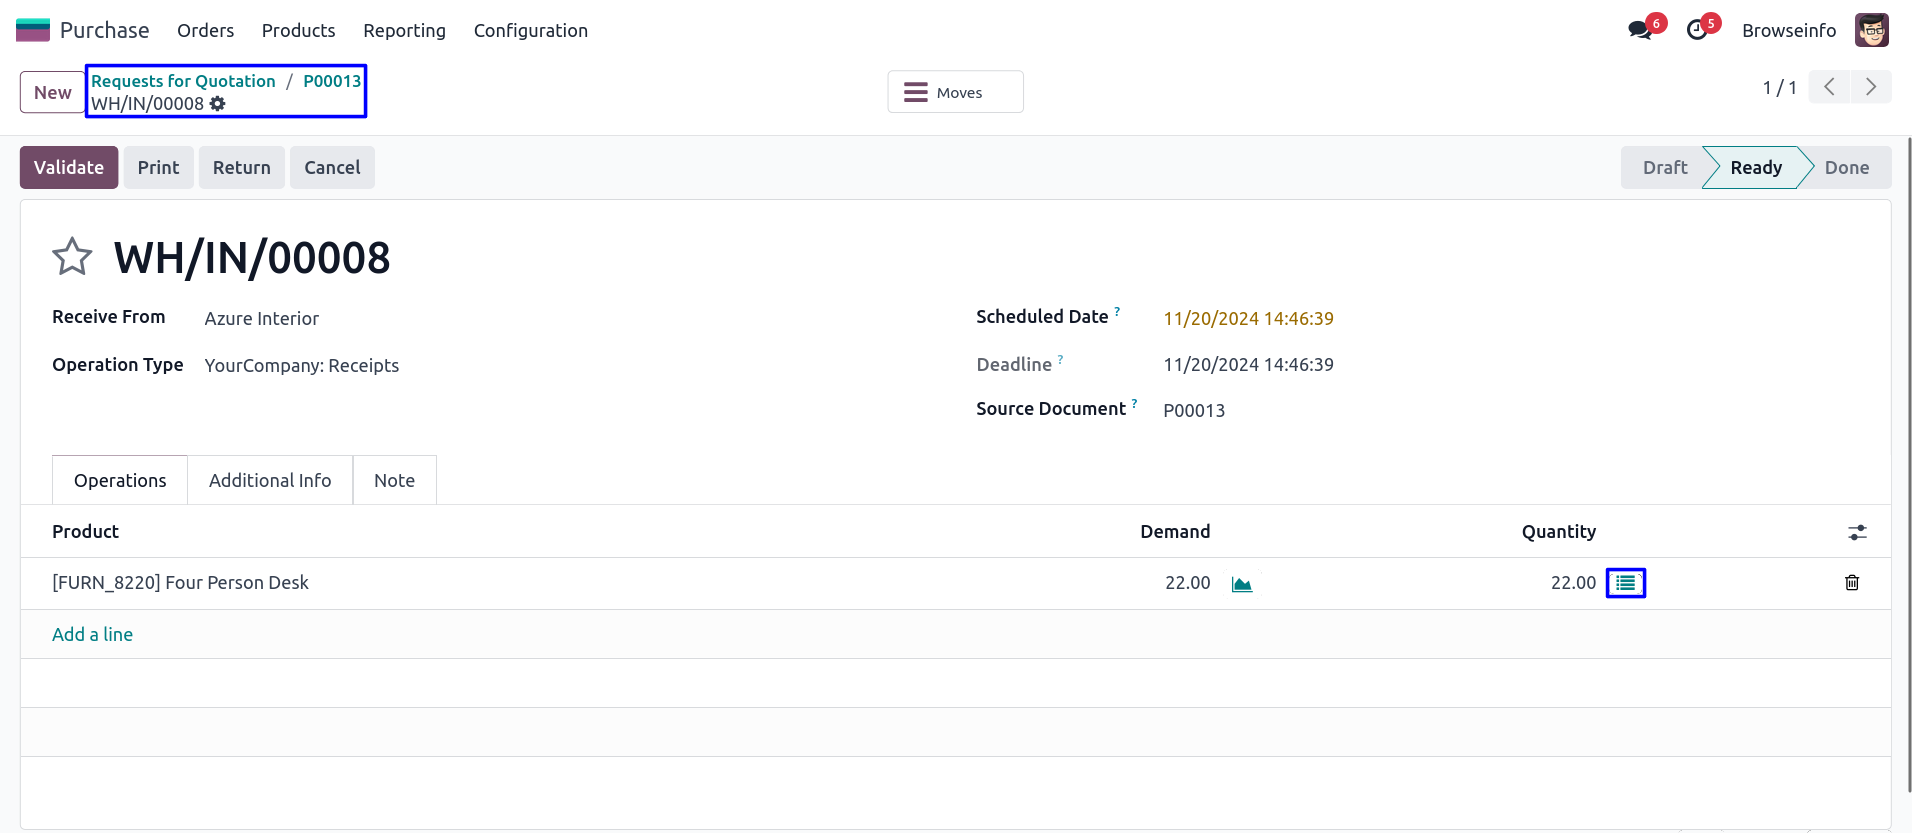Viewport: 1912px width, 833px height.
Task: Open the Moves smart button
Action: pos(955,92)
